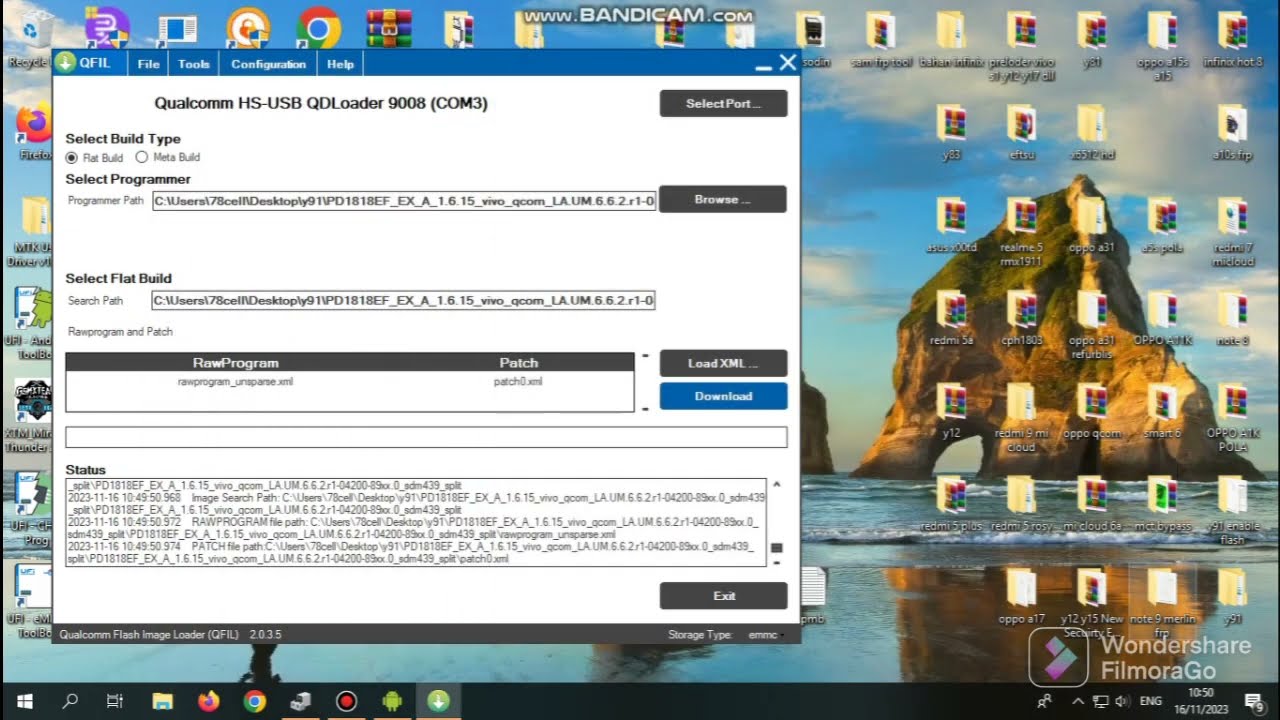This screenshot has width=1280, height=720.
Task: Open the redmi 9 mi cloud folder
Action: pos(1021,418)
